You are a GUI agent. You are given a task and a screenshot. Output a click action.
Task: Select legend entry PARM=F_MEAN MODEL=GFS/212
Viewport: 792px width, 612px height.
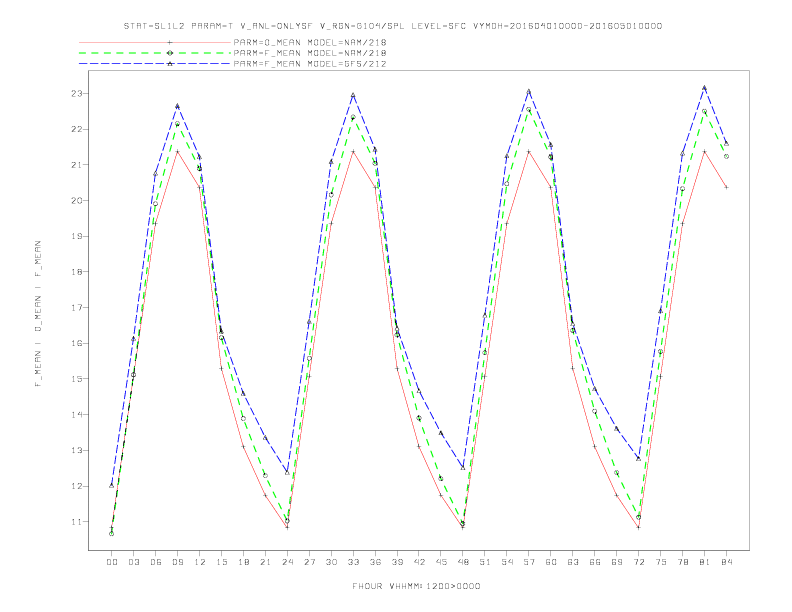[x=310, y=64]
